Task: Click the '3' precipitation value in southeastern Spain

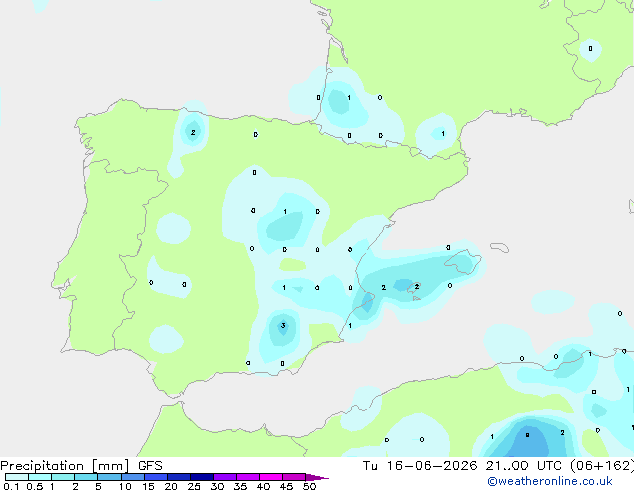Action: [283, 325]
